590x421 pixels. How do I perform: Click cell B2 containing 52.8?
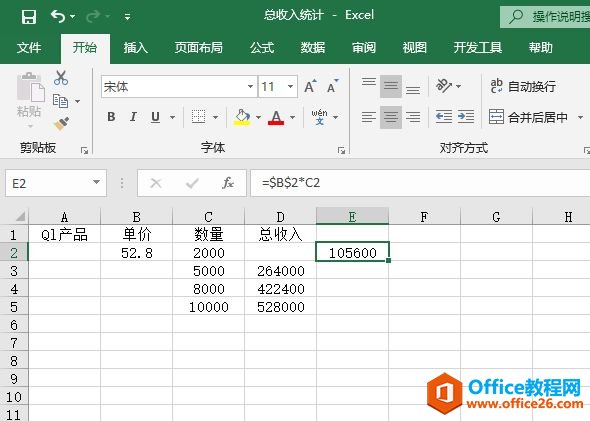point(137,253)
